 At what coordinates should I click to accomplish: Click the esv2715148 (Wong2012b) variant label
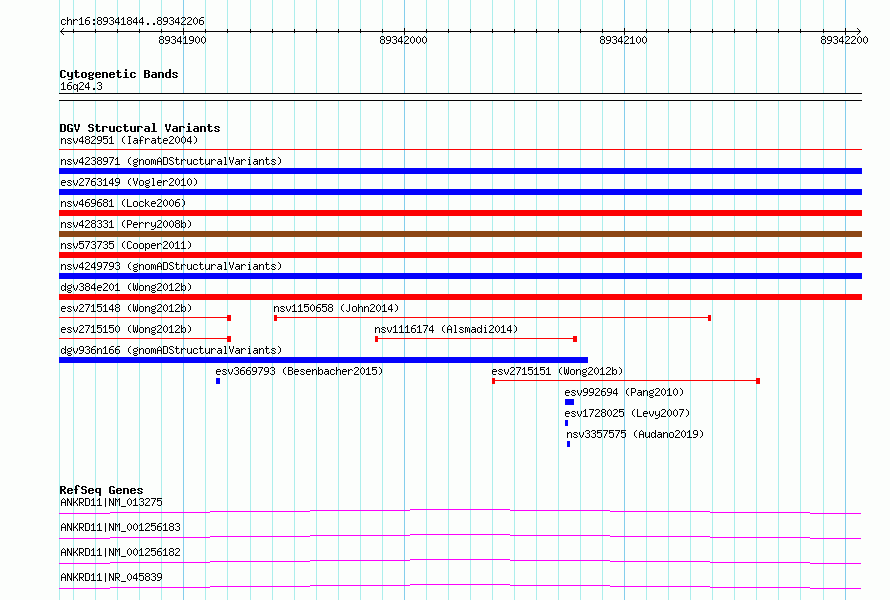[x=126, y=308]
